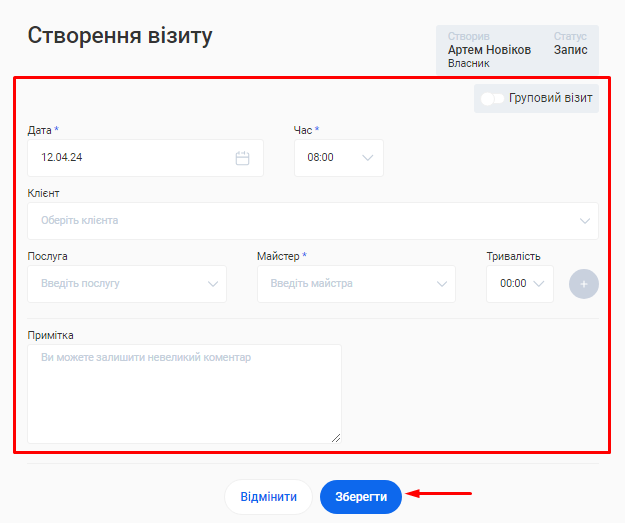Click the Введіть послугу service field
625x523 pixels.
point(115,284)
